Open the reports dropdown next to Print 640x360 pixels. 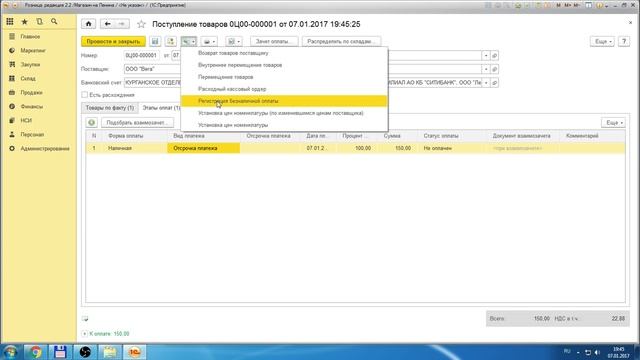click(234, 42)
